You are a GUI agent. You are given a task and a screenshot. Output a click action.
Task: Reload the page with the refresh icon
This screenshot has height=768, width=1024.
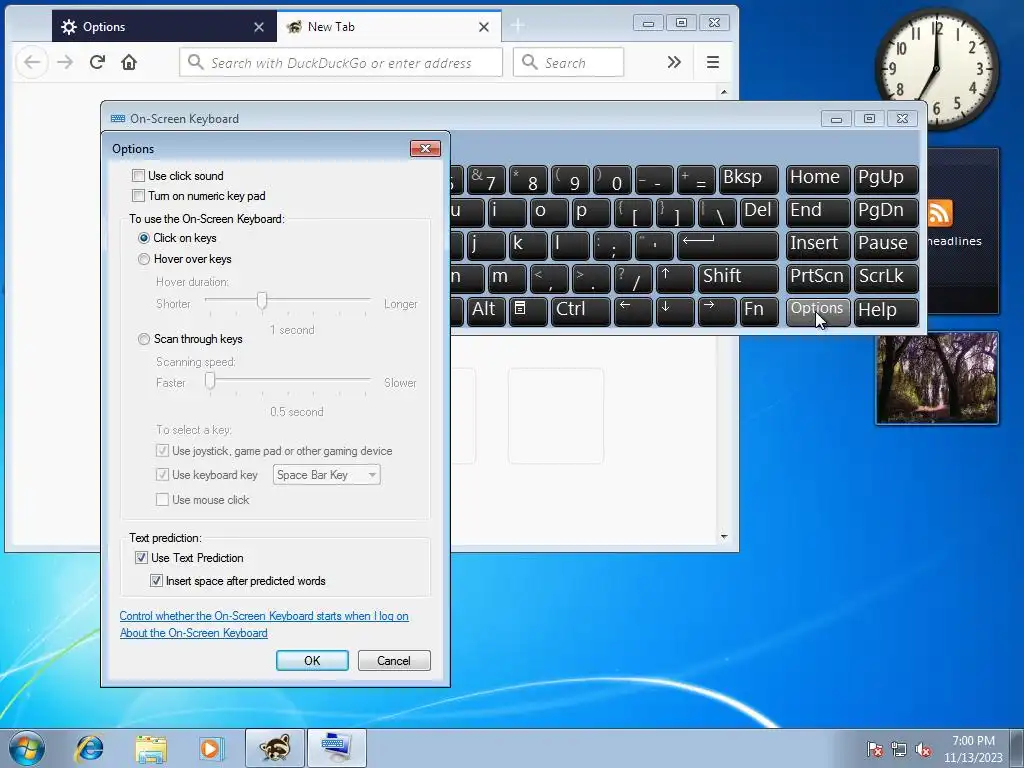tap(97, 63)
